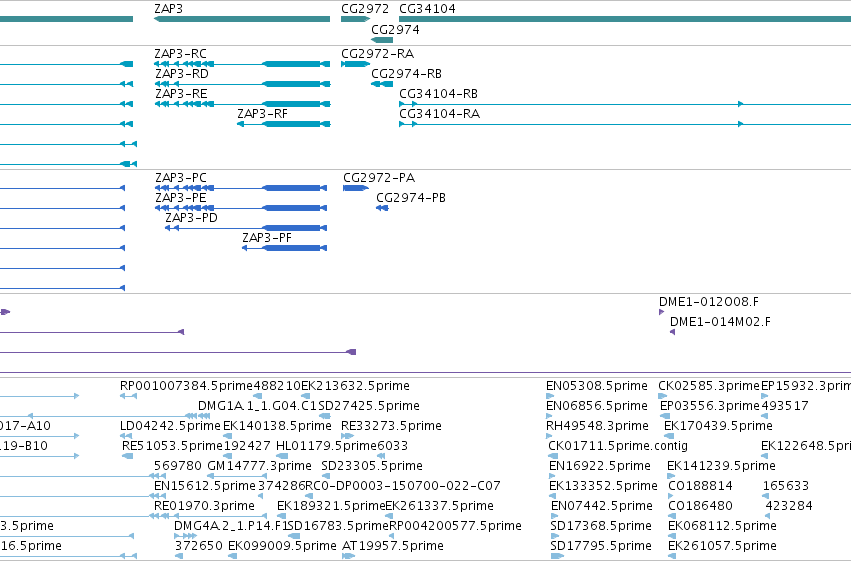Viewport: 851px width, 561px height.
Task: Click EST EN07442.5prime
Action: click(x=602, y=507)
